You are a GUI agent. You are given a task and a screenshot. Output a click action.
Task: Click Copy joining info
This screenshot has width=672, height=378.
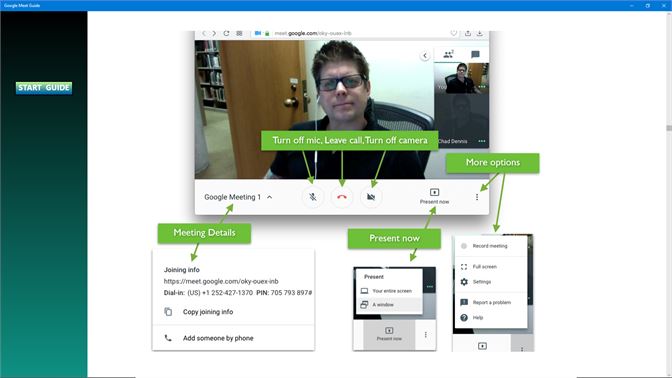pyautogui.click(x=208, y=312)
